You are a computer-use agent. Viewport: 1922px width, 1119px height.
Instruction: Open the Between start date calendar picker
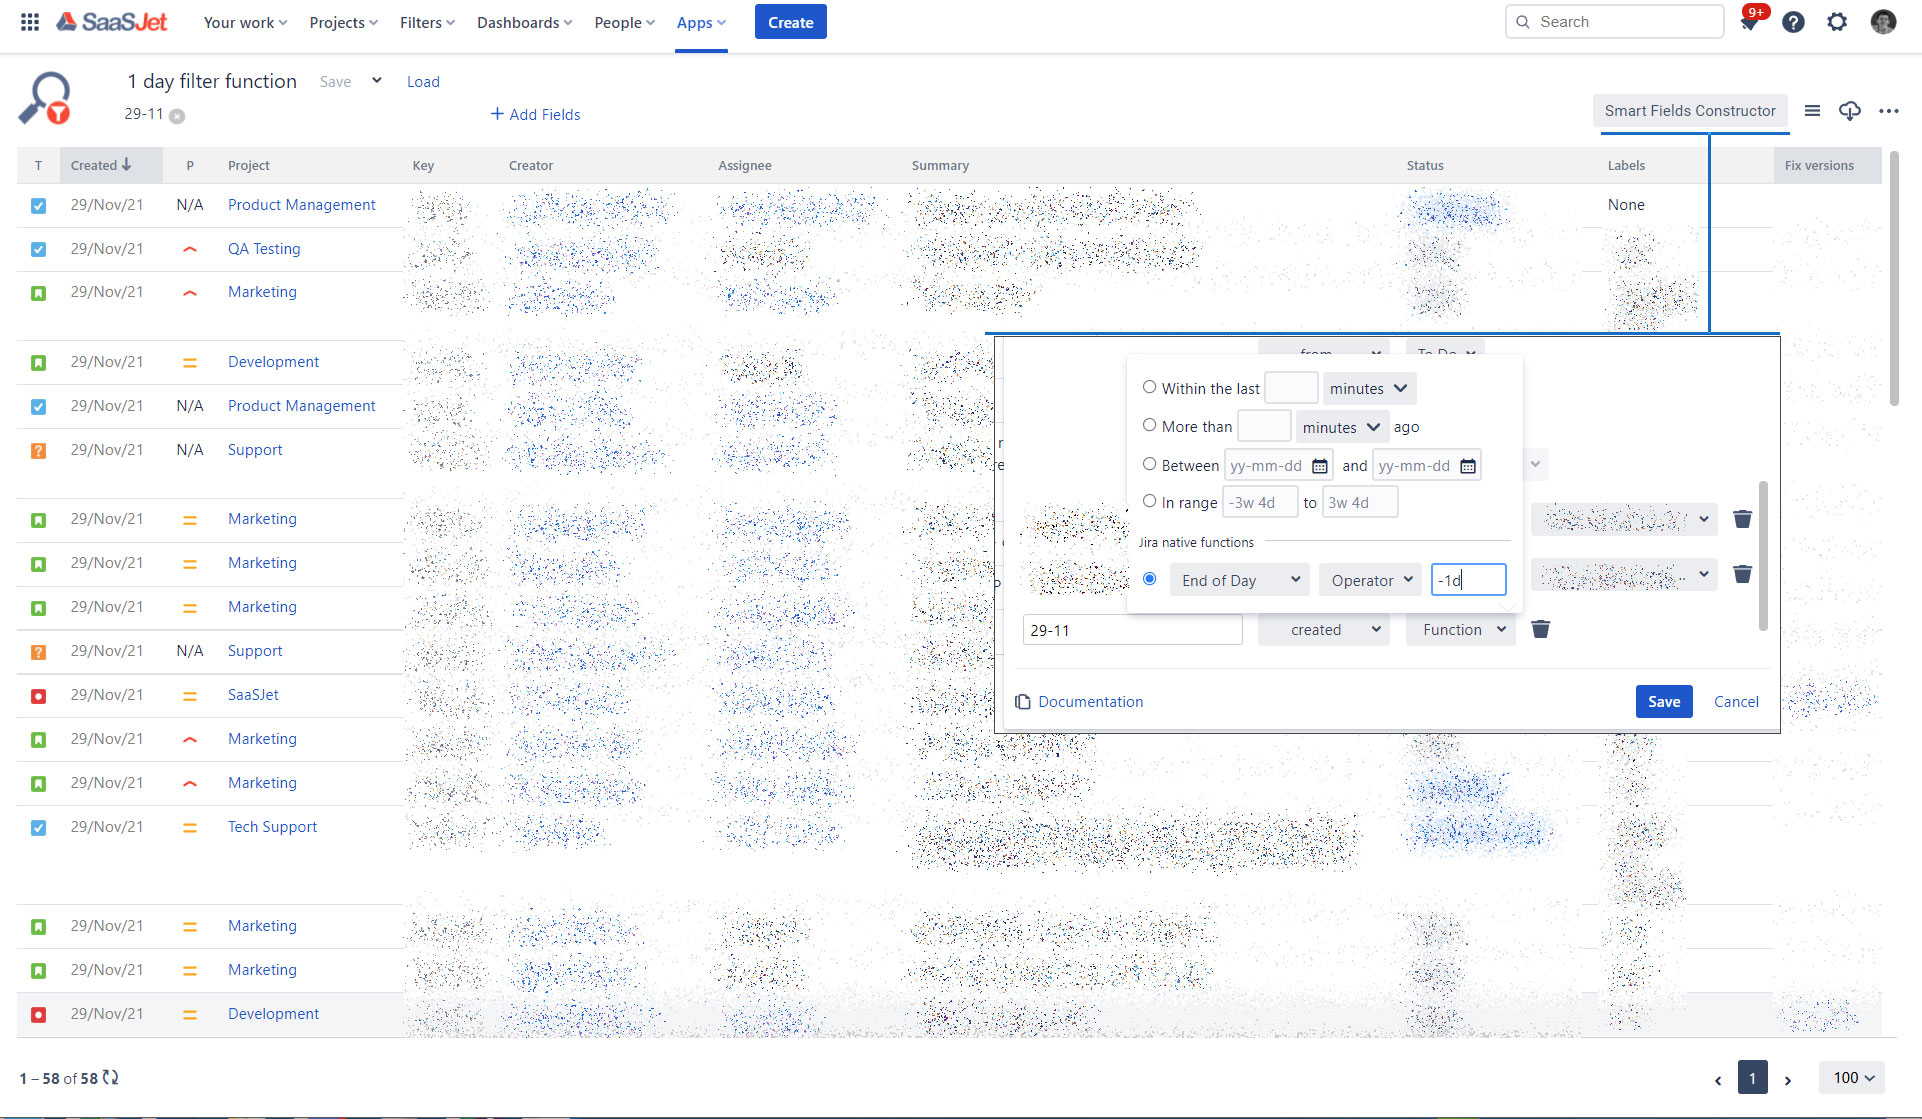(1320, 466)
